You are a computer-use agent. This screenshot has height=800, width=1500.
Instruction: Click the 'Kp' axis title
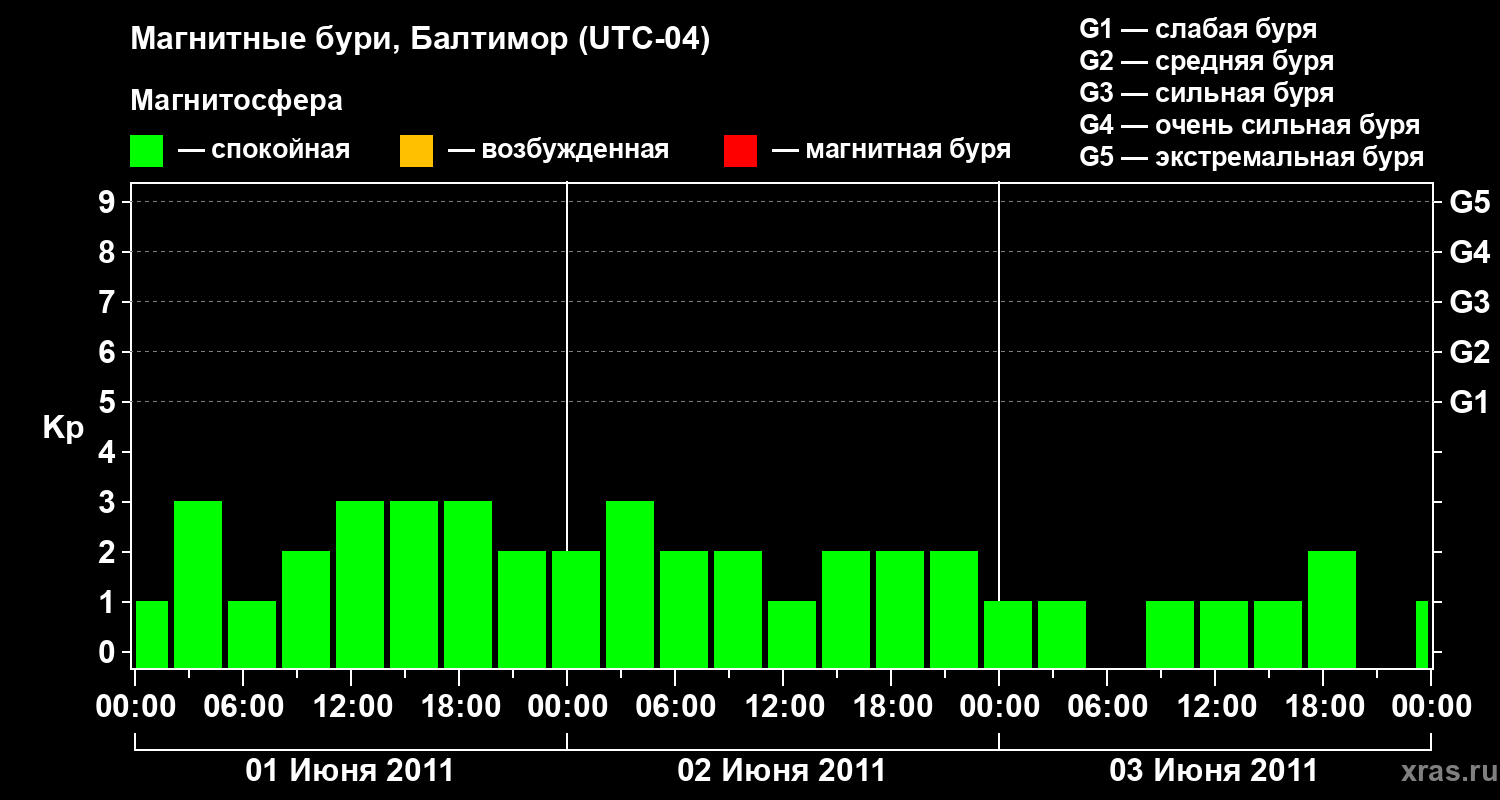click(x=63, y=428)
